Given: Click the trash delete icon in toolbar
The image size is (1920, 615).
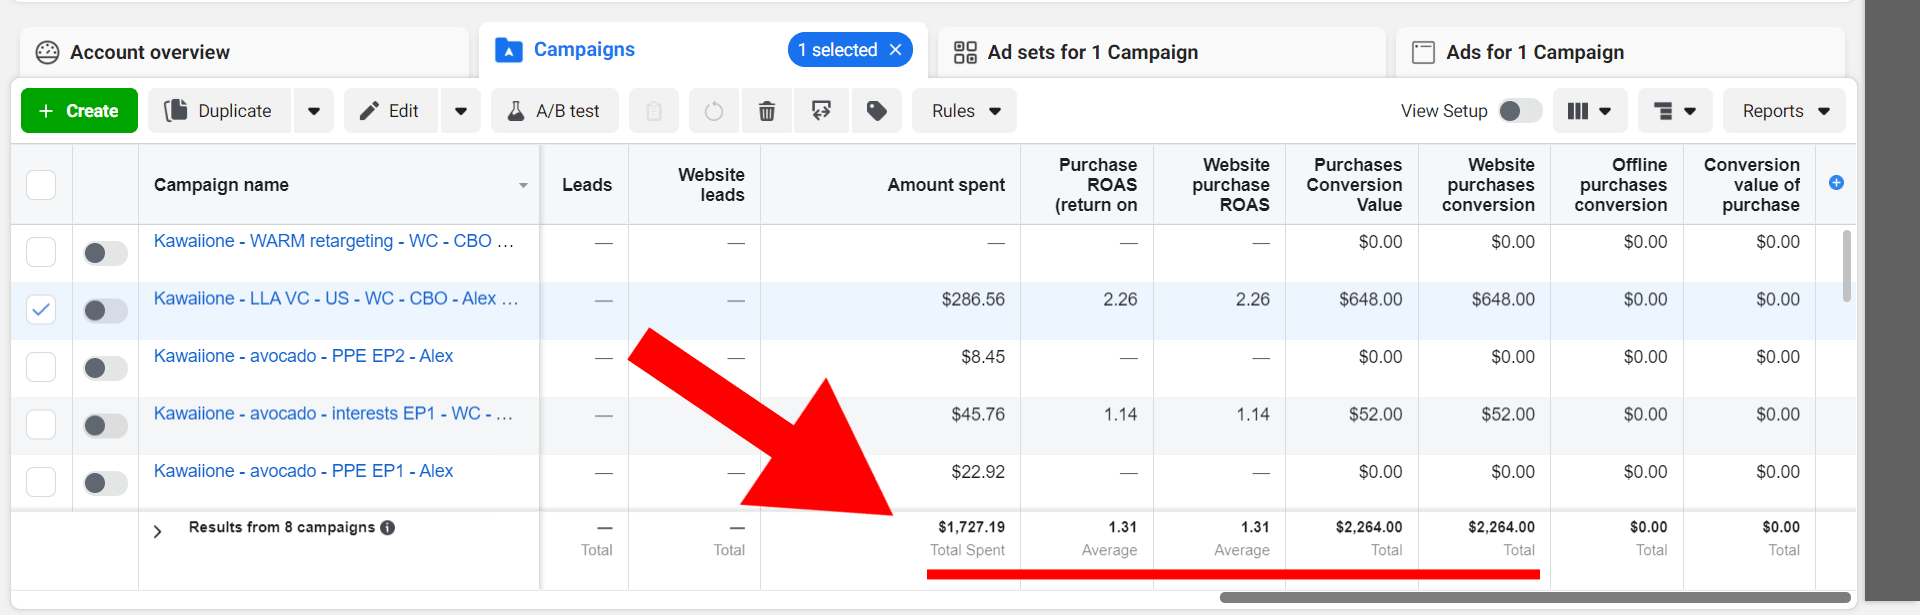Looking at the screenshot, I should (767, 111).
